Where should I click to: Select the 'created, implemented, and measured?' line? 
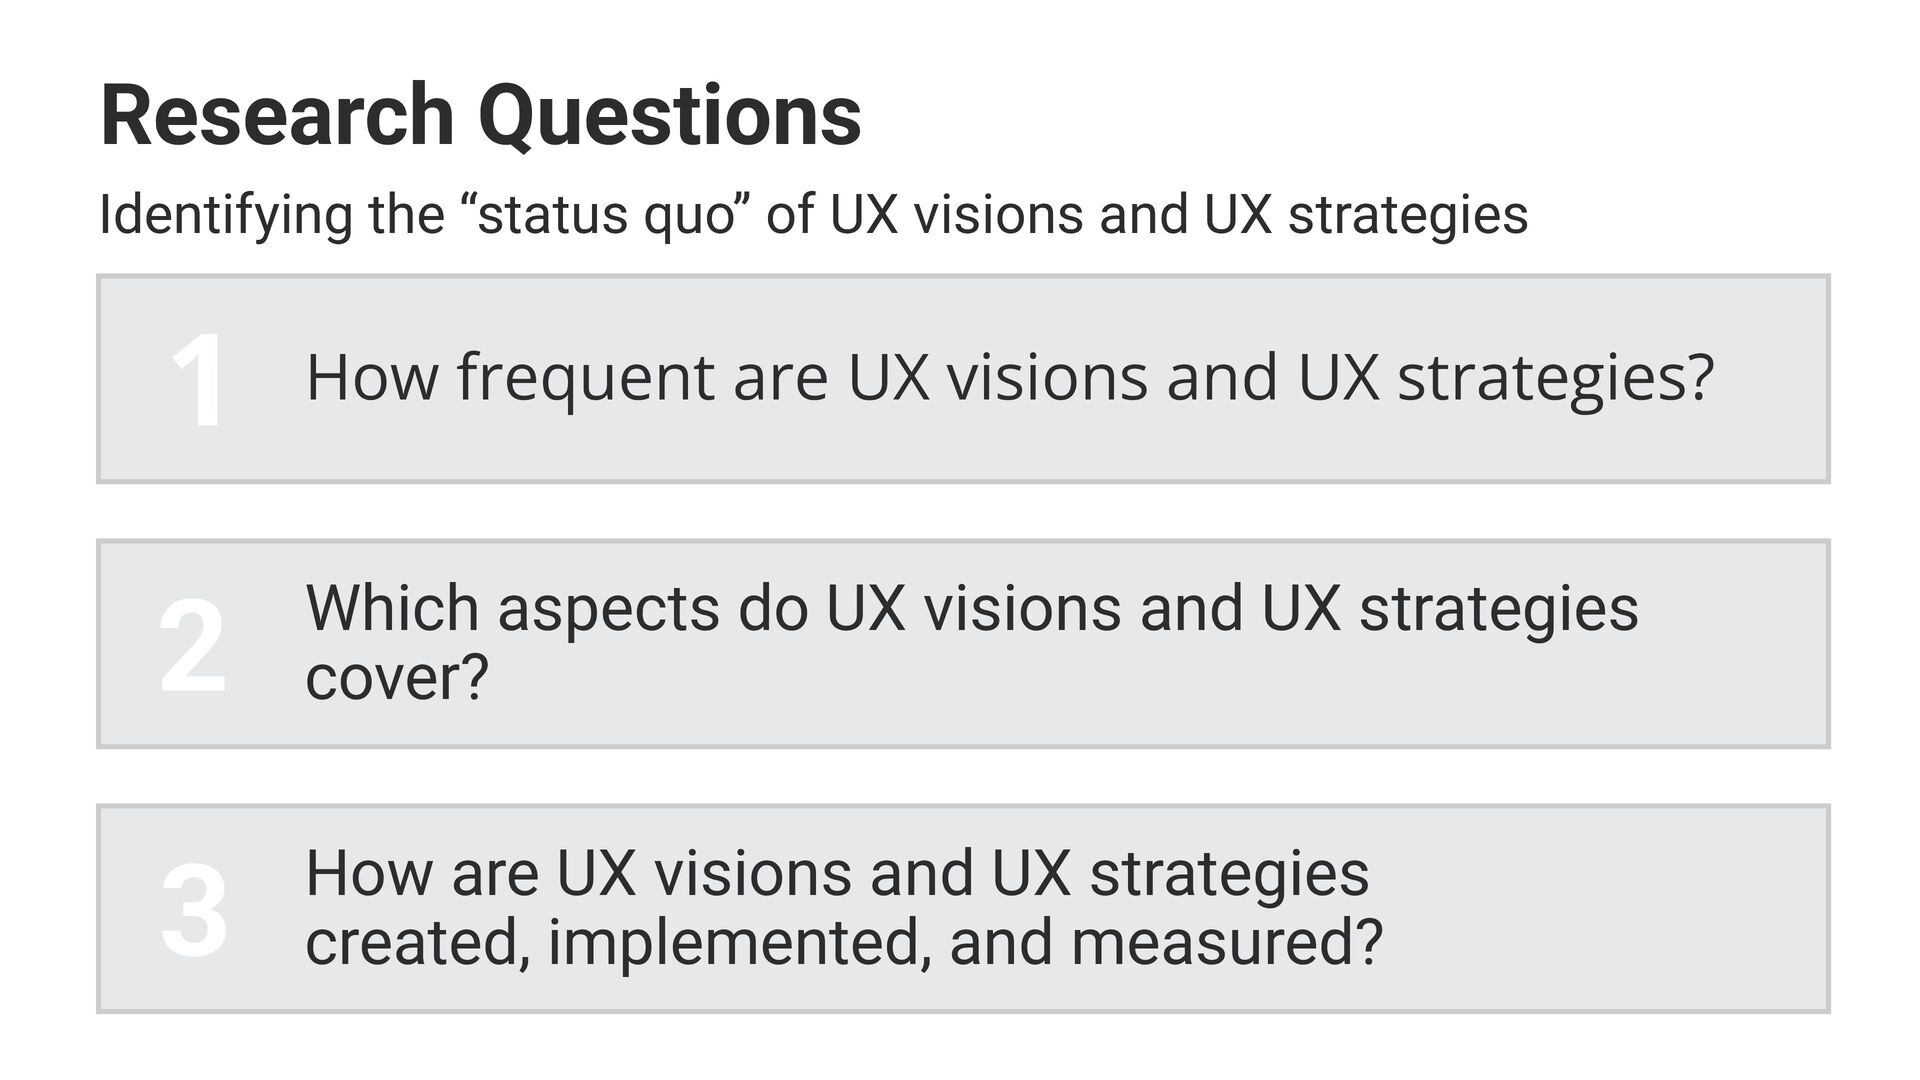[x=844, y=942]
